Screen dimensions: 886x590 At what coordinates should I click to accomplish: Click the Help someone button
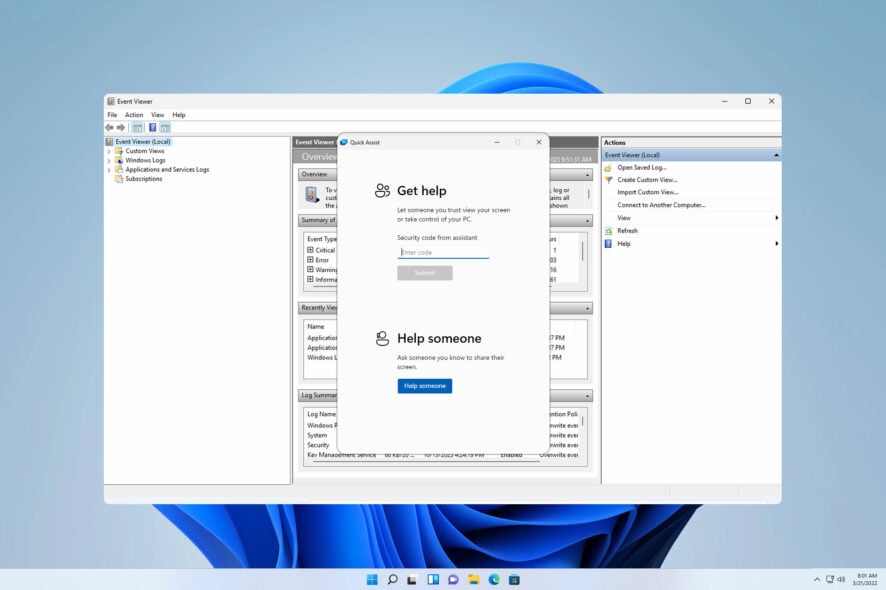click(x=424, y=385)
